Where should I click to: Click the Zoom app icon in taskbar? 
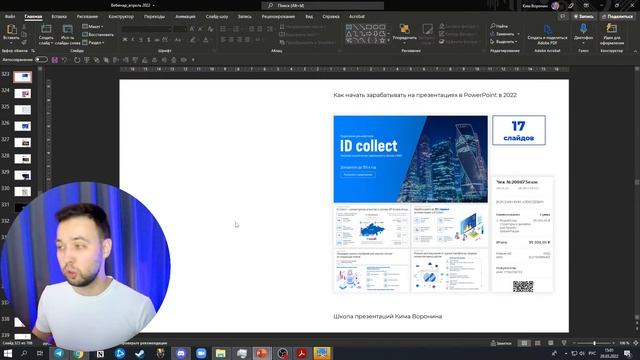[201, 353]
